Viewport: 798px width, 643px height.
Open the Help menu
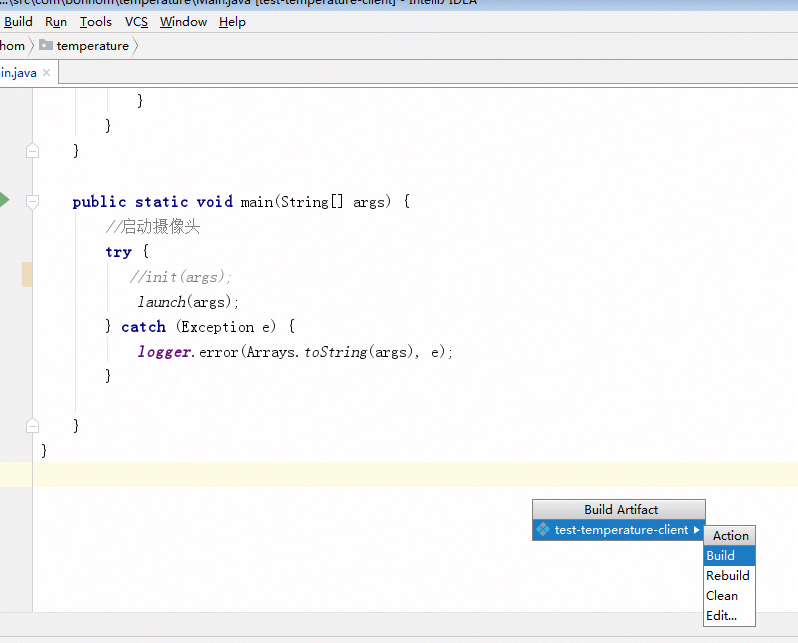pos(233,22)
